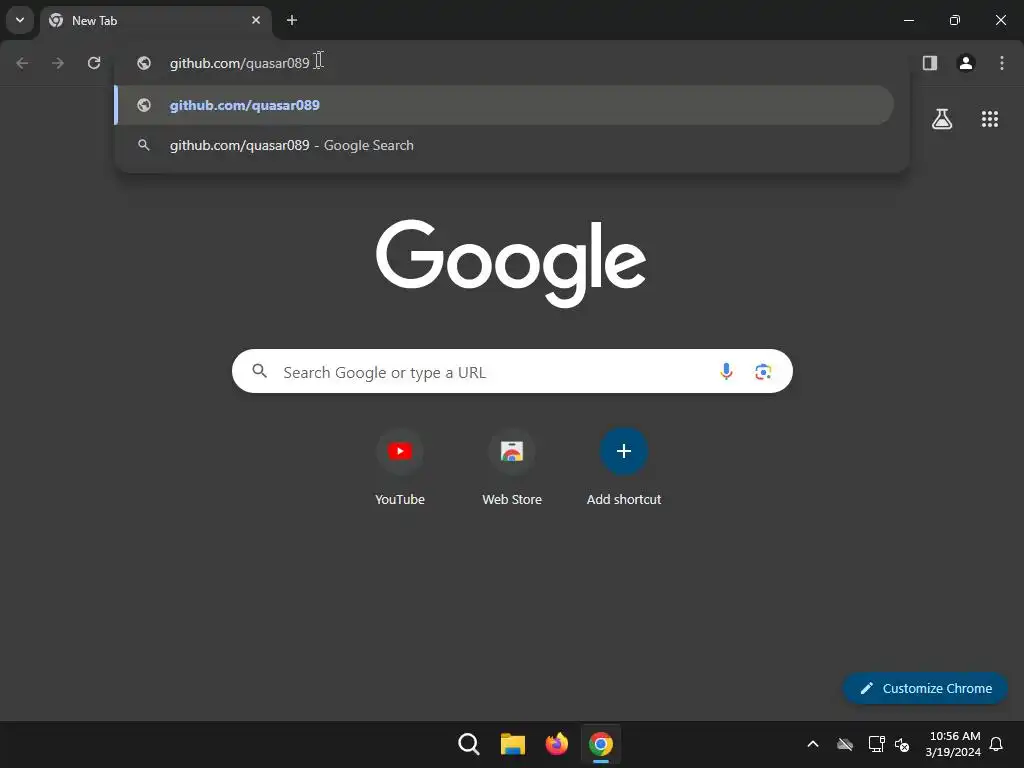
Task: Click the address bar with github.com/quasar089
Action: (x=512, y=63)
